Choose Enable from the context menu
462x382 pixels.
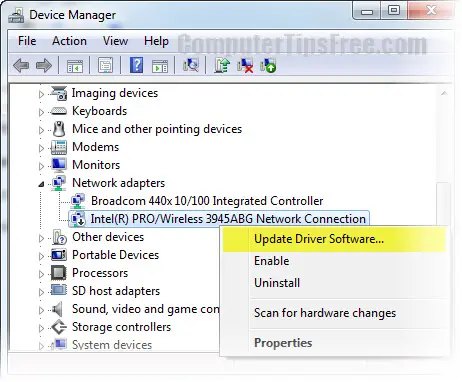click(x=334, y=261)
